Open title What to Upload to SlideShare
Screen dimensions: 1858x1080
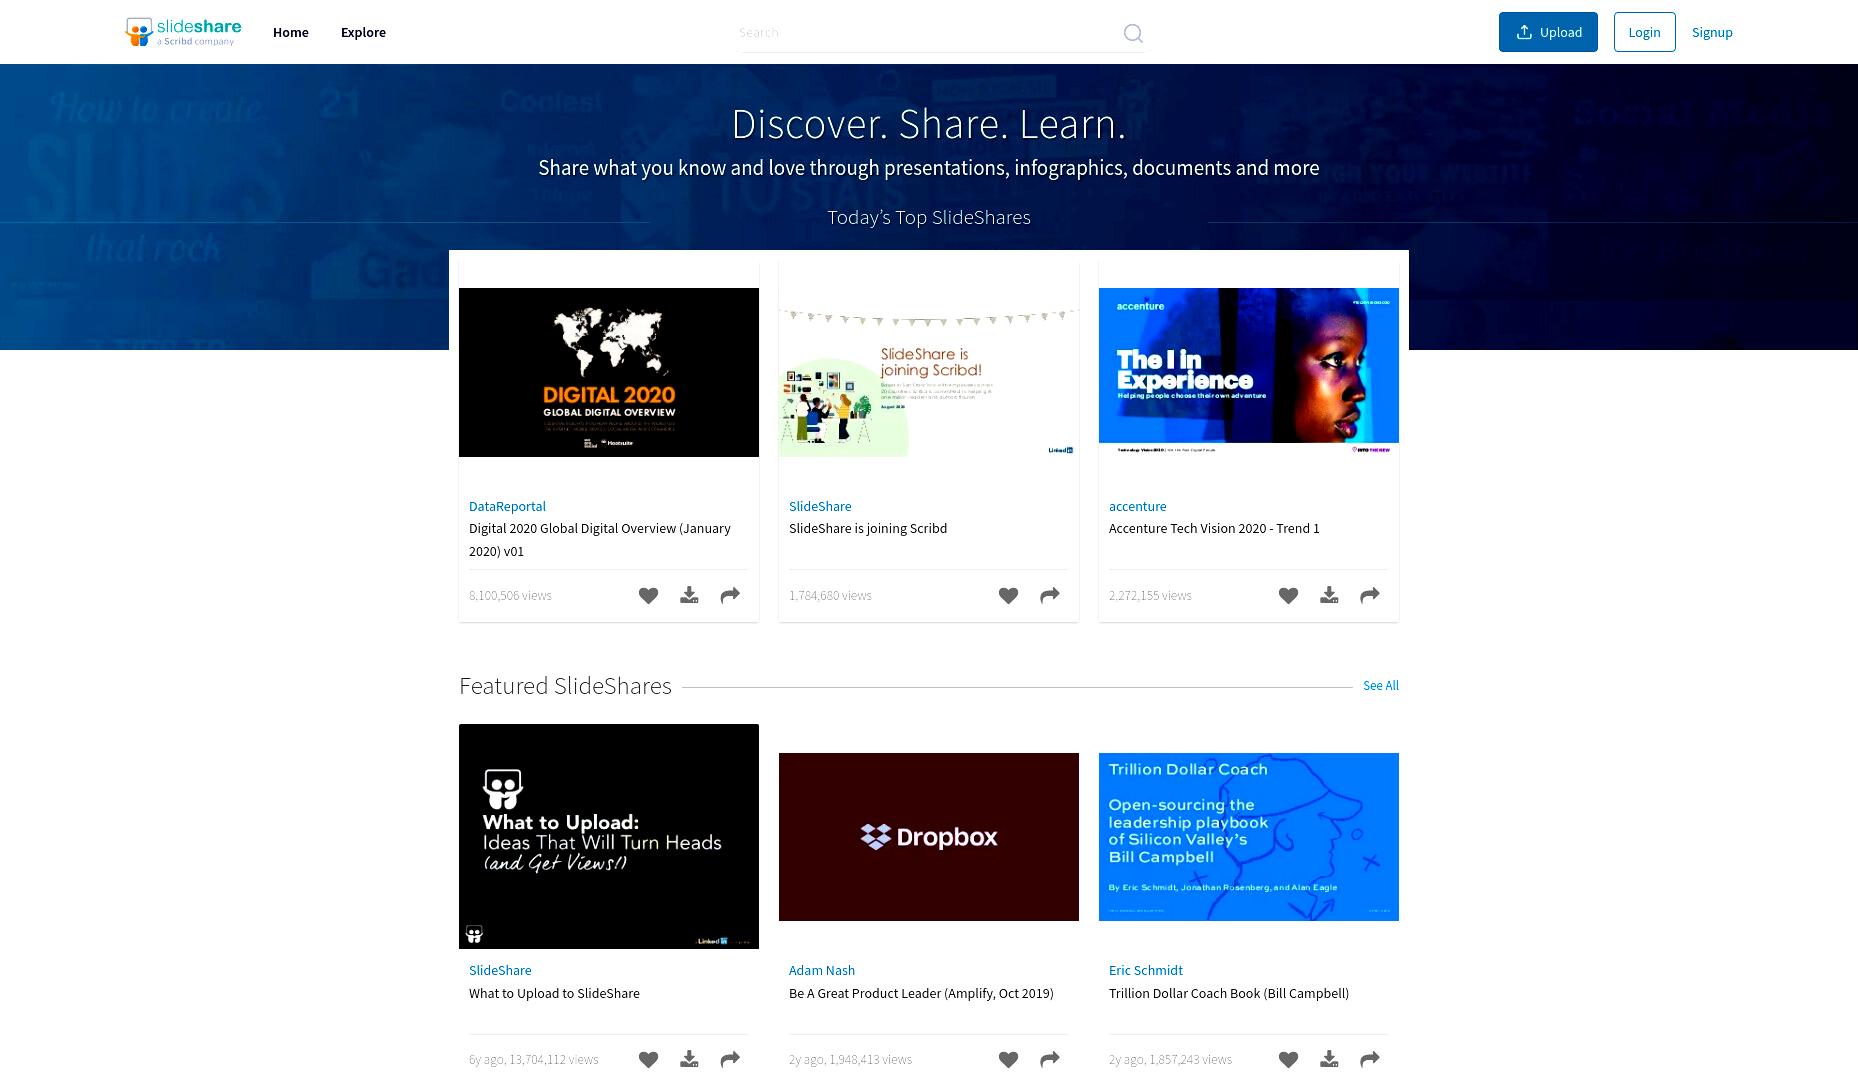[554, 994]
